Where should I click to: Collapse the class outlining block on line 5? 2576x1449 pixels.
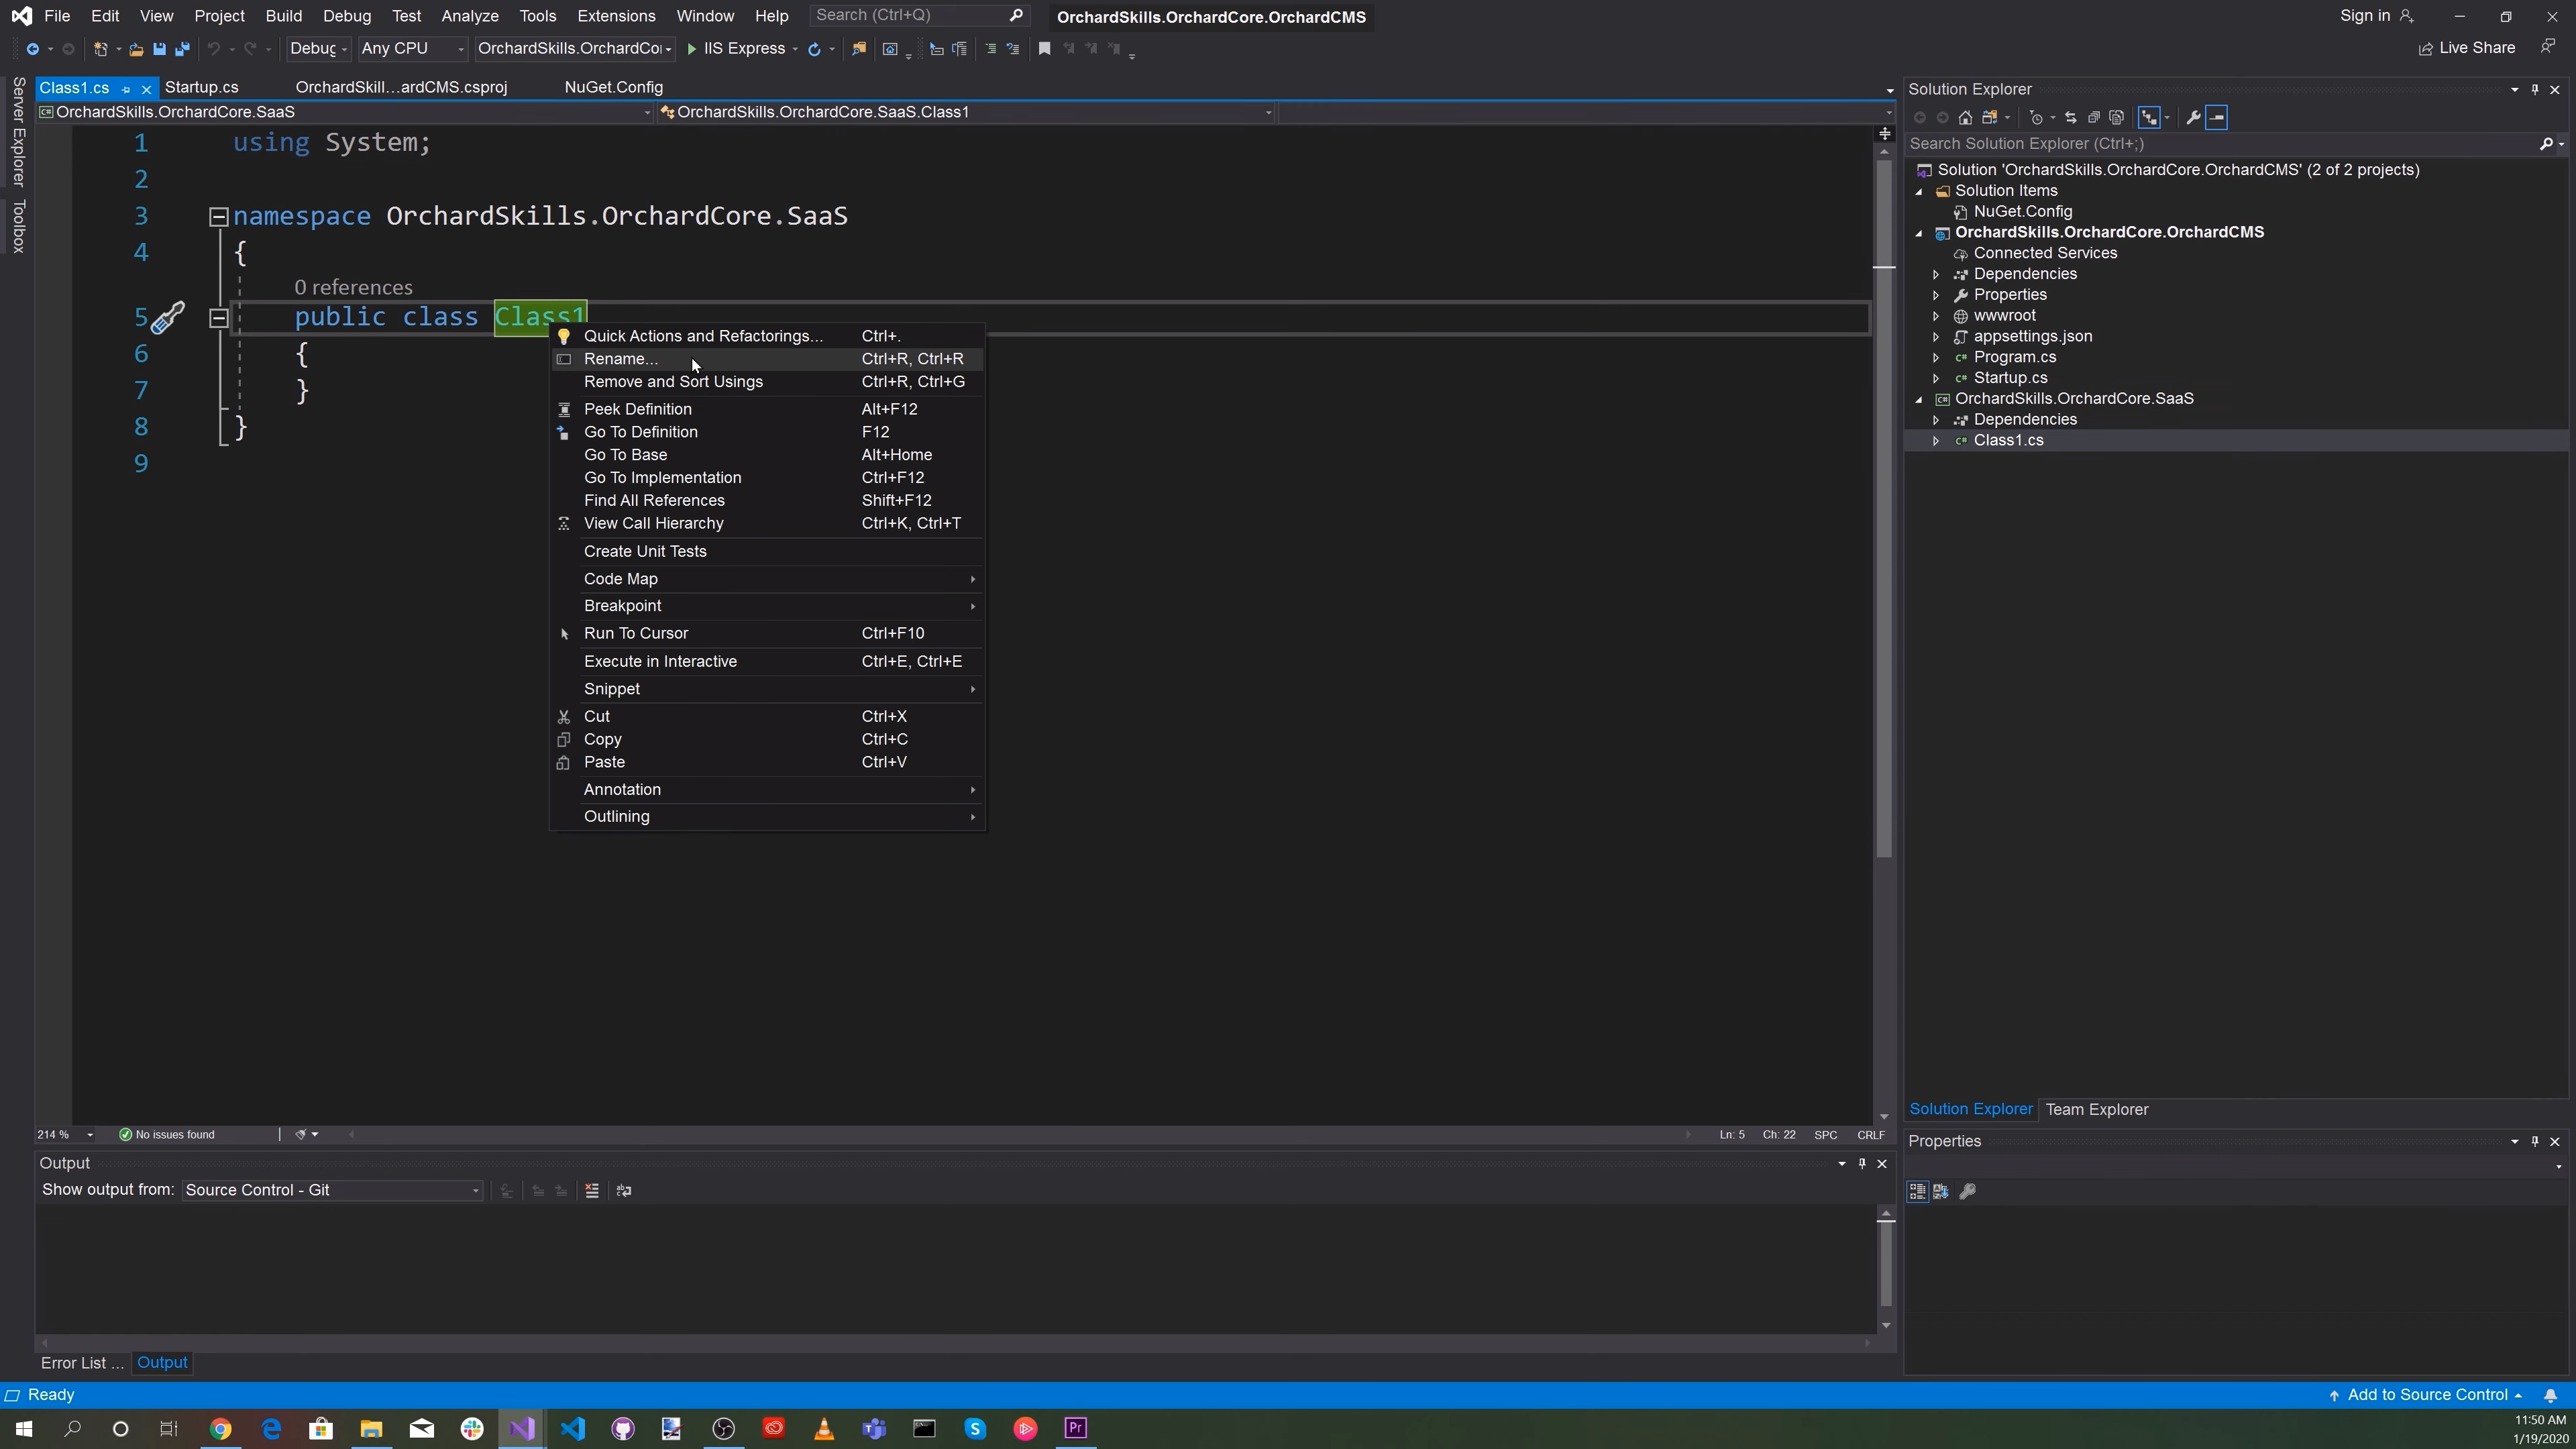[218, 318]
